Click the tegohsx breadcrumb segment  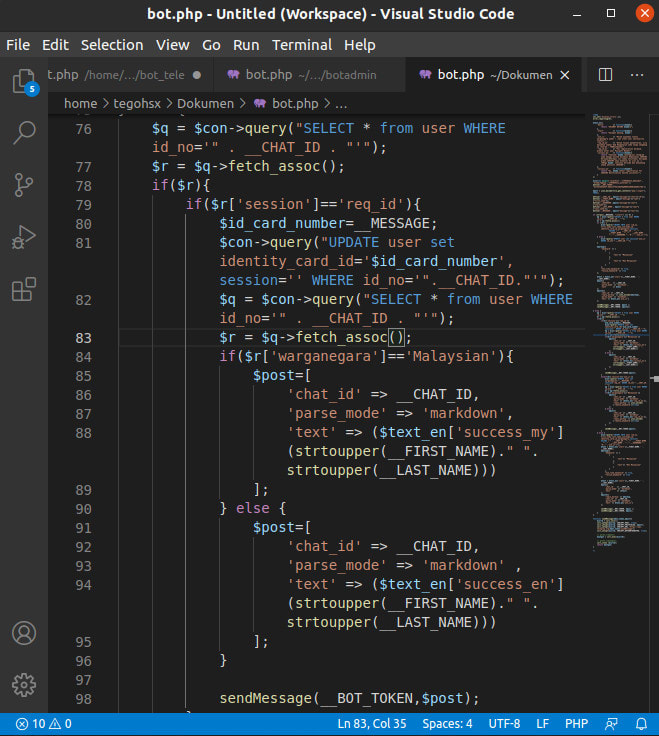point(137,104)
